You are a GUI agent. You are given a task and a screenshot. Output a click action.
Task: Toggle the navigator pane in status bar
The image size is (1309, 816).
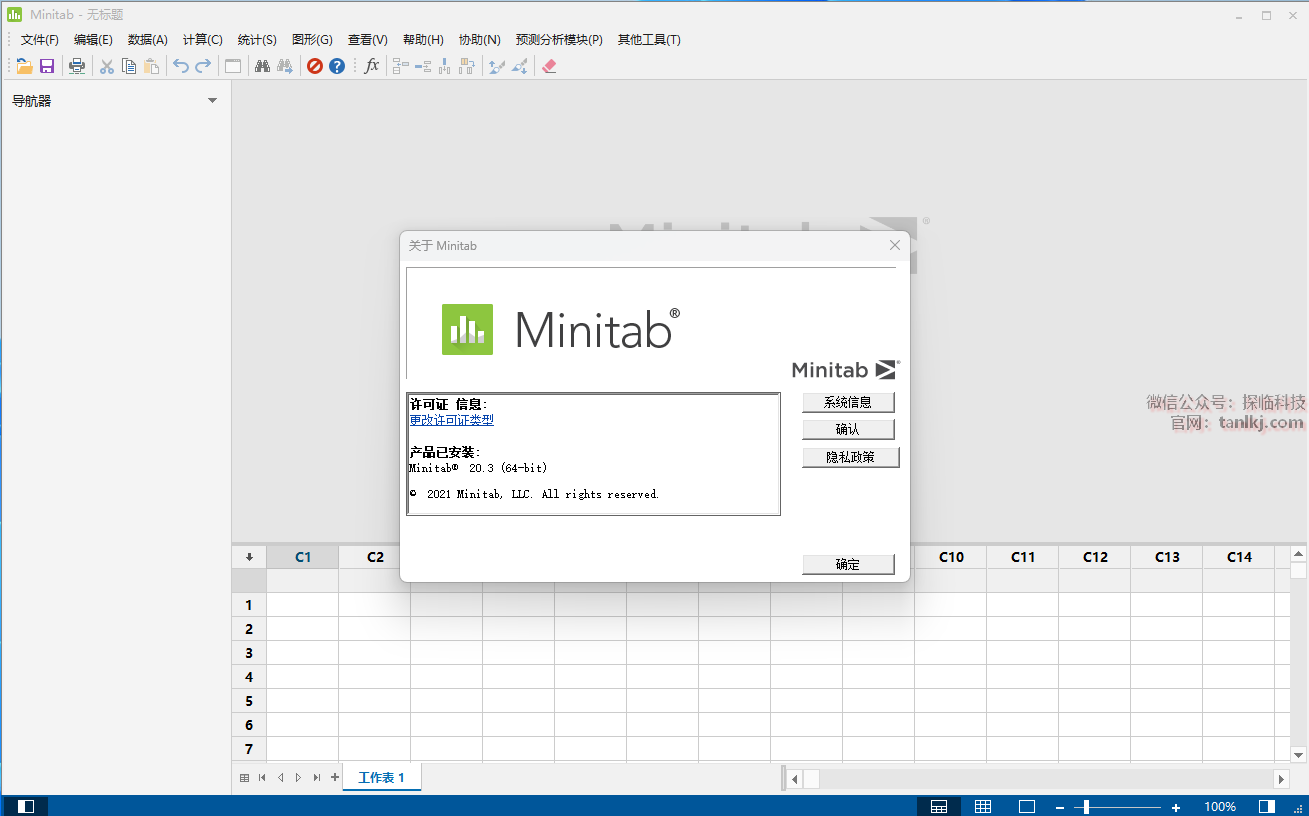point(26,806)
